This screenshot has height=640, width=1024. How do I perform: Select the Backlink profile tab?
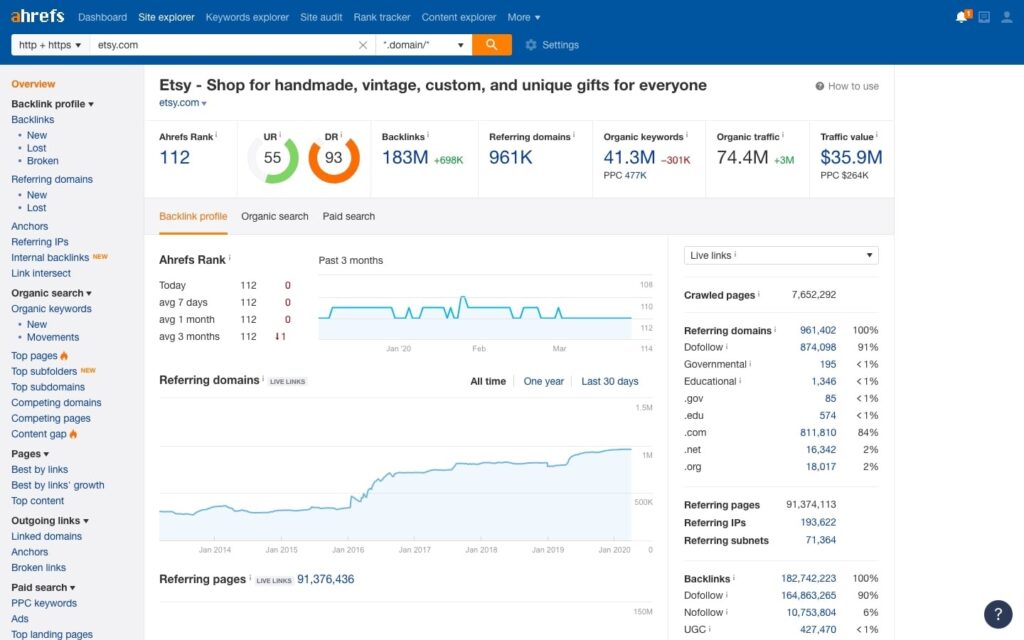(x=193, y=216)
